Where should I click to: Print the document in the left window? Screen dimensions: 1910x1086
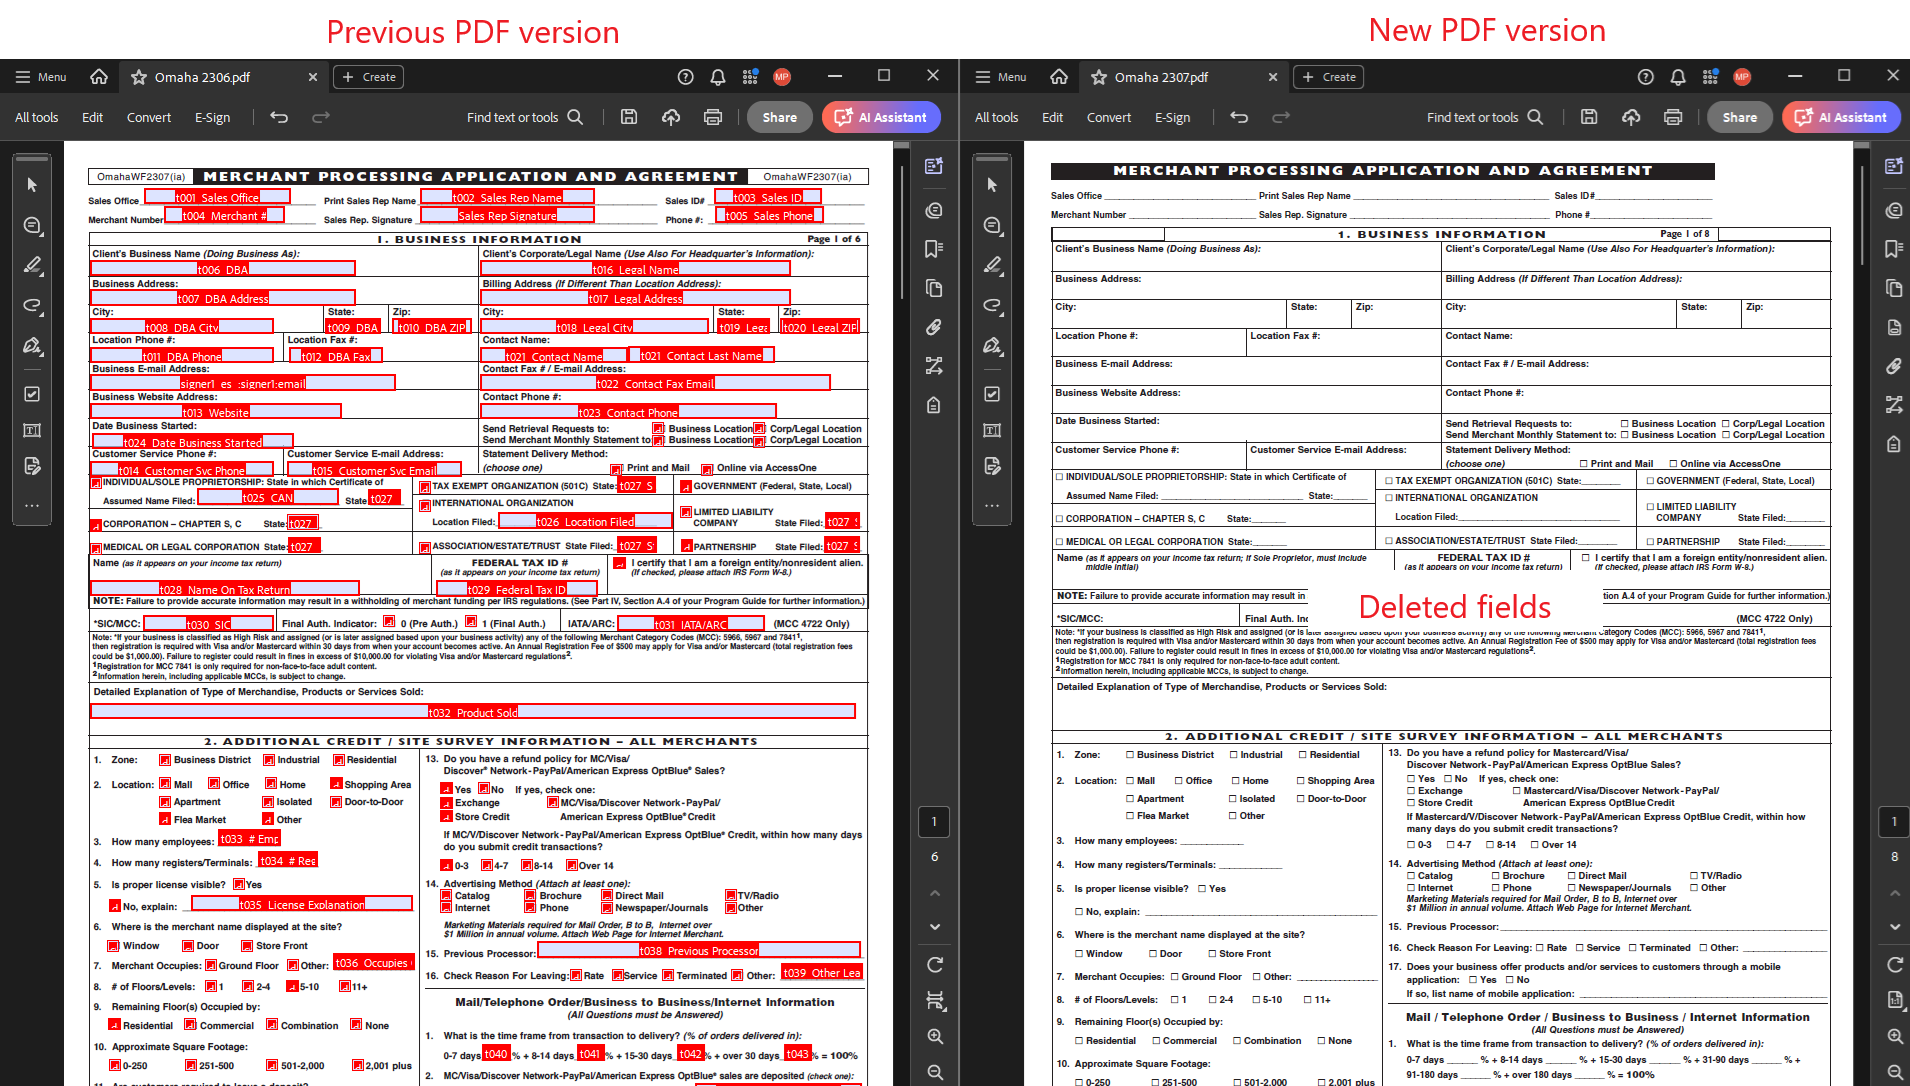coord(713,117)
